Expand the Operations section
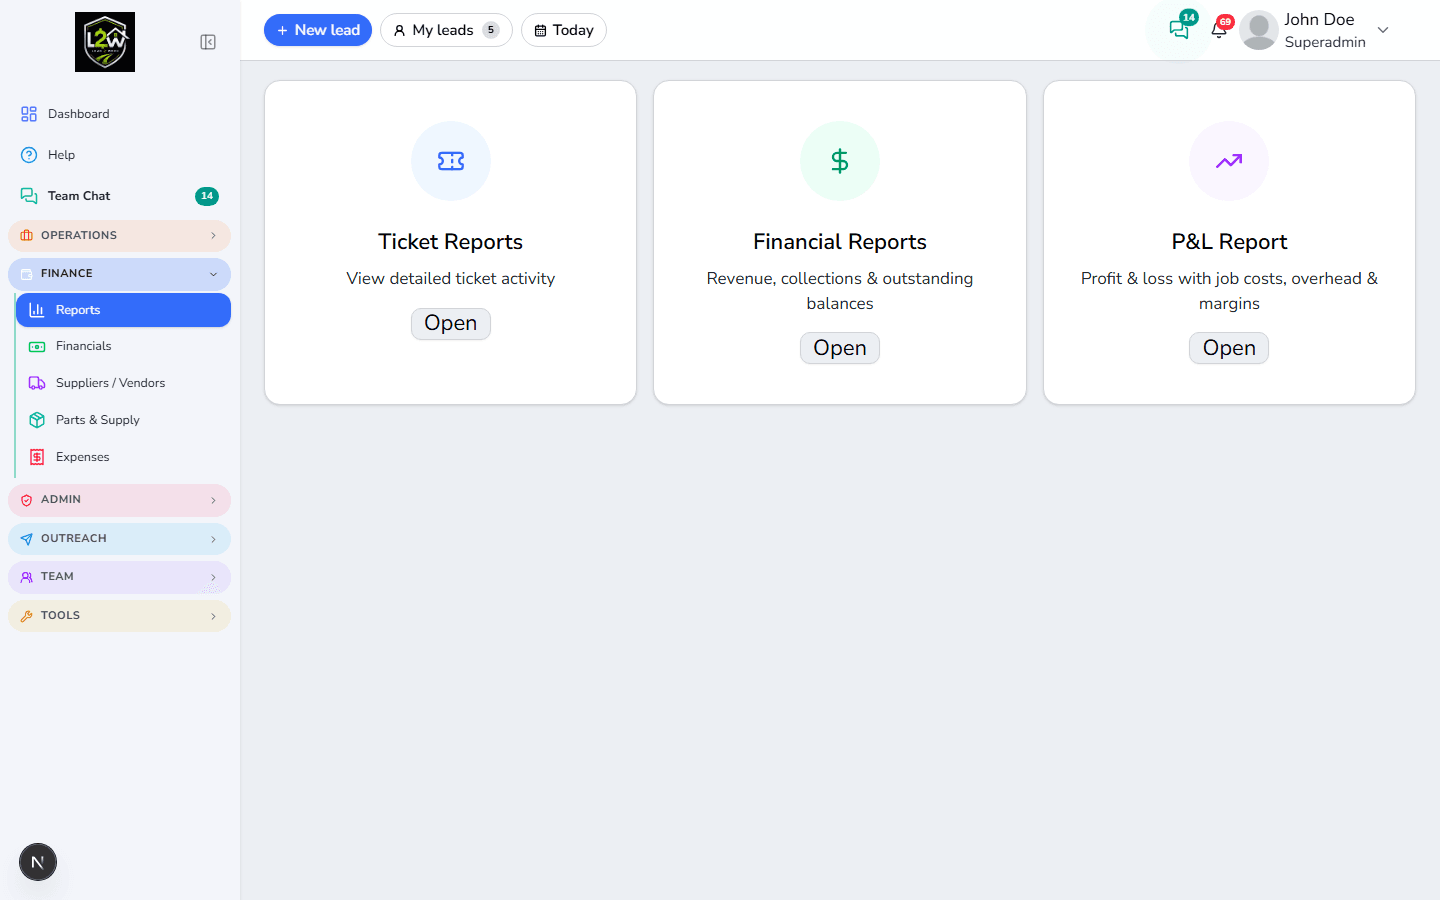 120,236
